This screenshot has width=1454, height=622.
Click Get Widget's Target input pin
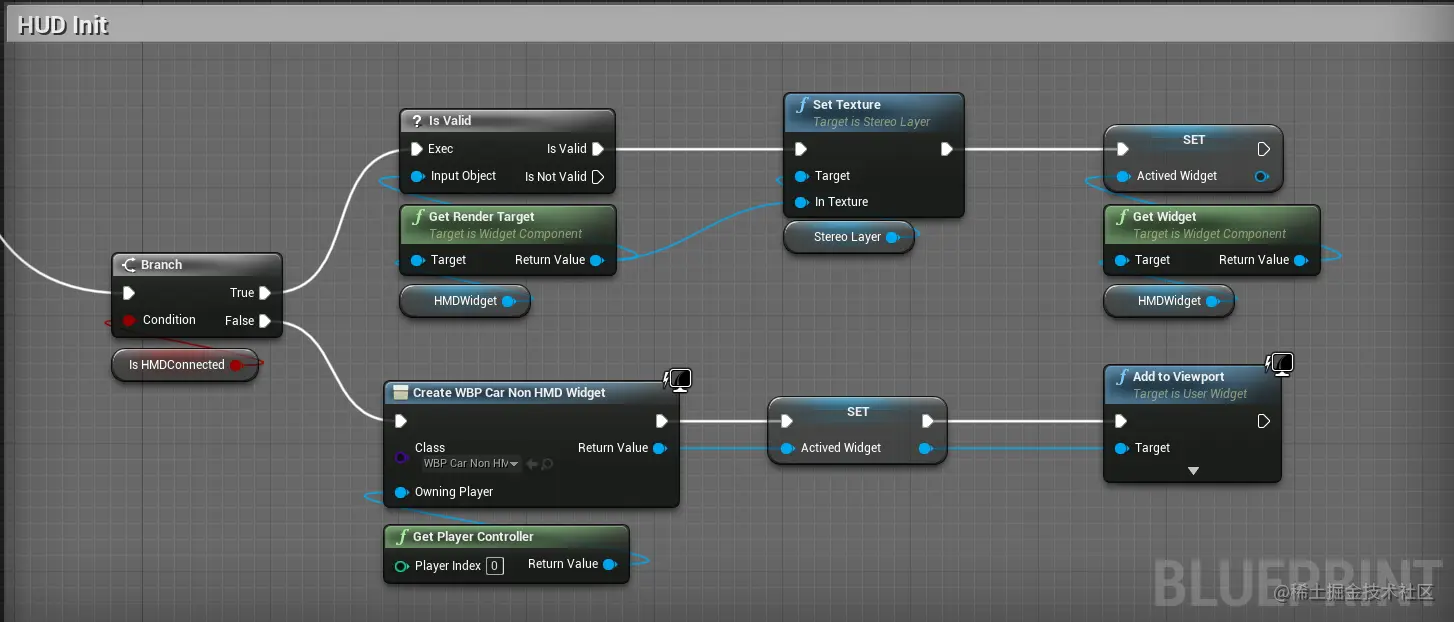click(1121, 260)
